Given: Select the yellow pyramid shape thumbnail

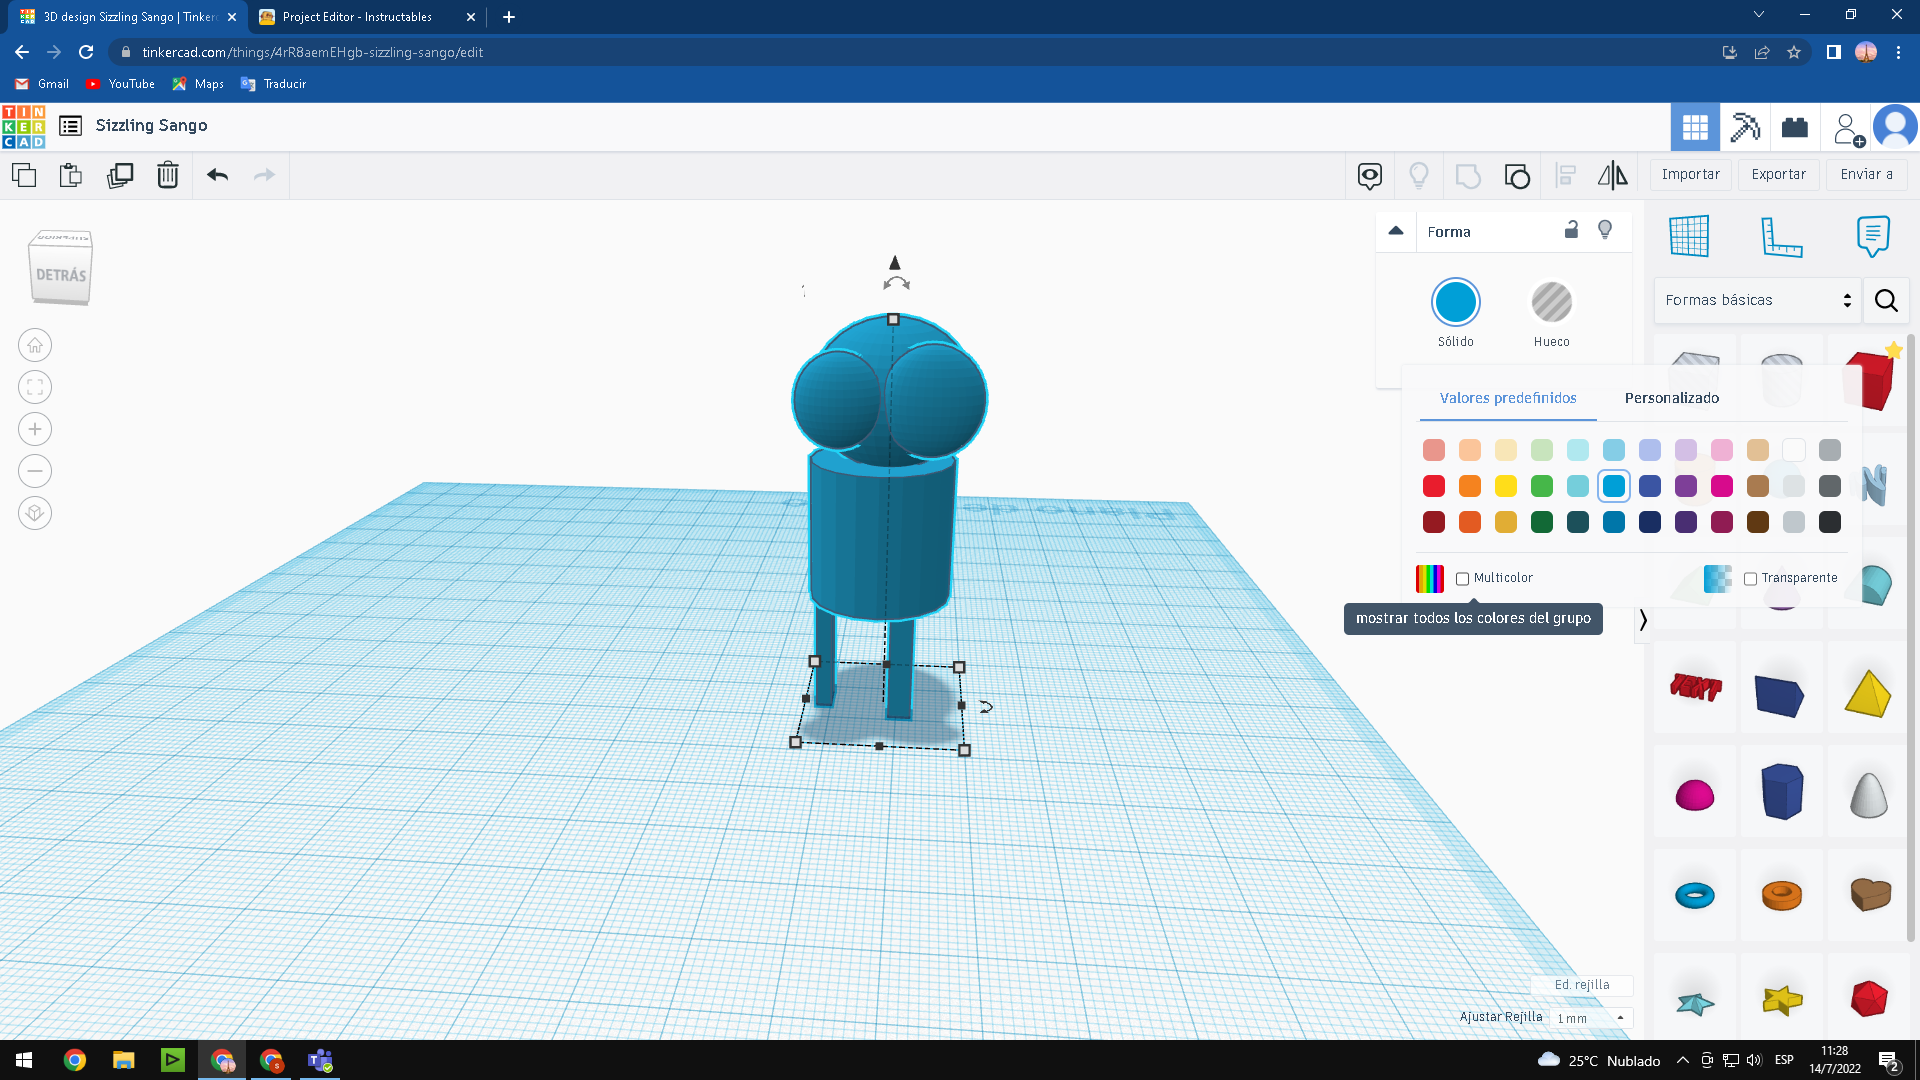Looking at the screenshot, I should click(x=1868, y=693).
